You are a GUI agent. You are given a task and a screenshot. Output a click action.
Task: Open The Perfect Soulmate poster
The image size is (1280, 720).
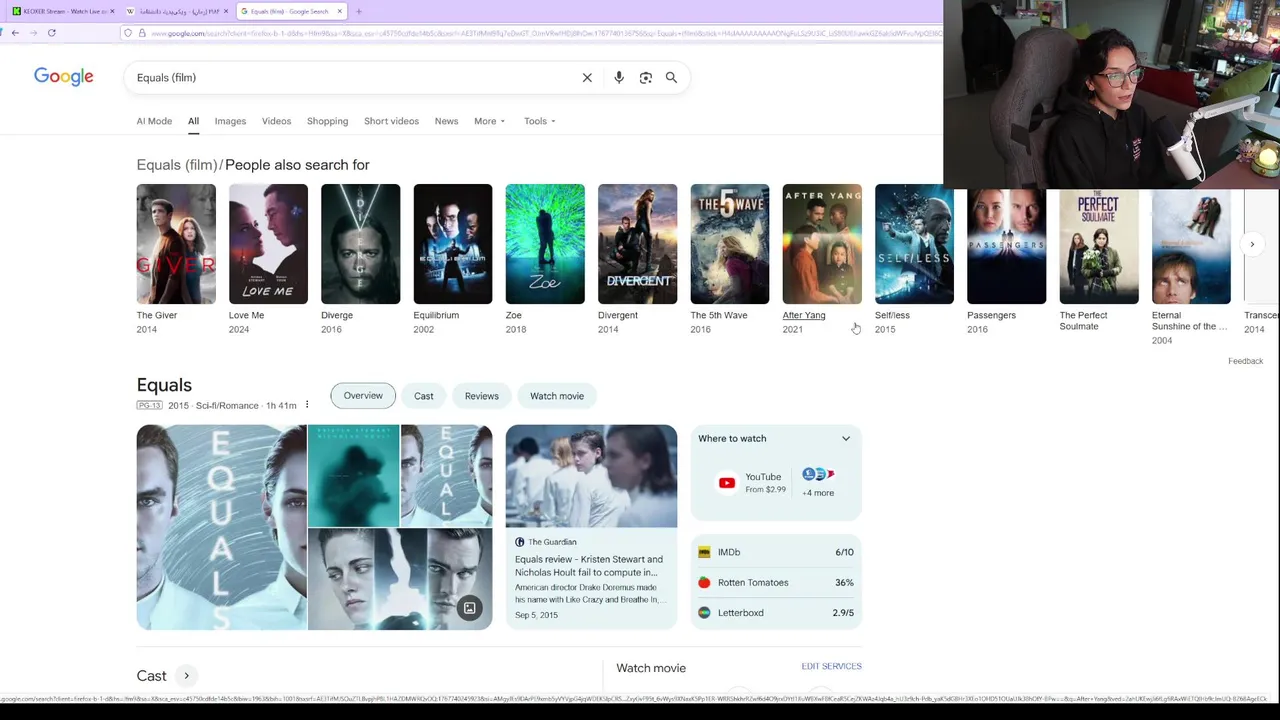point(1099,244)
